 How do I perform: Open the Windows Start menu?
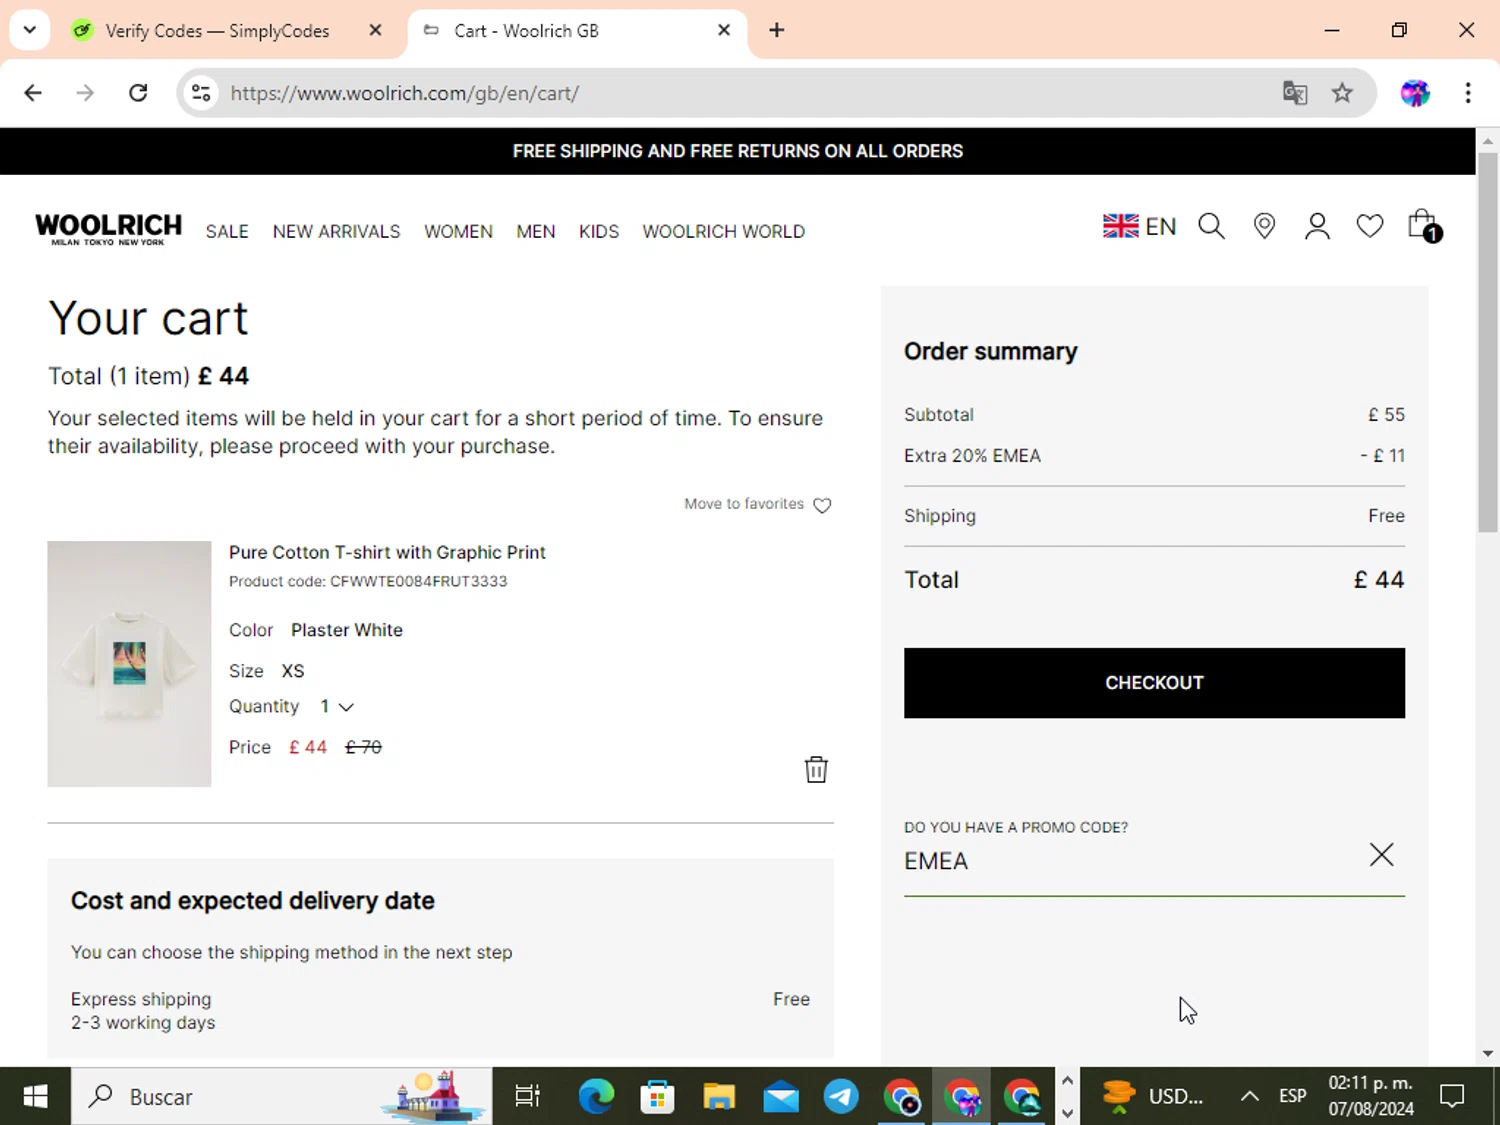[35, 1097]
